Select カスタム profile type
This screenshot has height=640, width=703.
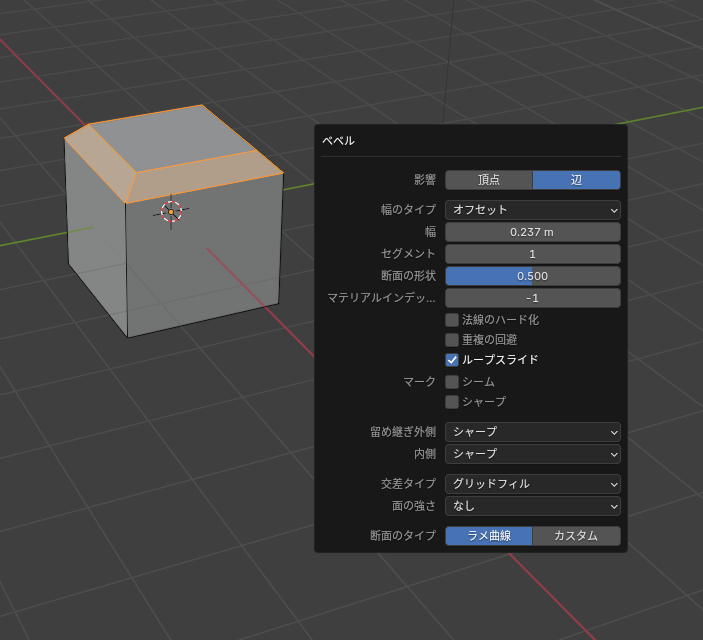(x=577, y=536)
